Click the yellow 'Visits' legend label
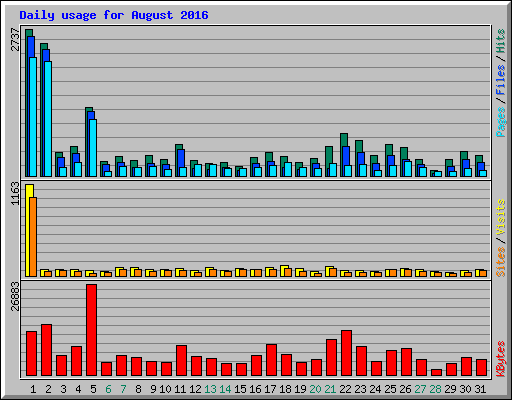Viewport: 512px width, 400px height. [x=500, y=218]
